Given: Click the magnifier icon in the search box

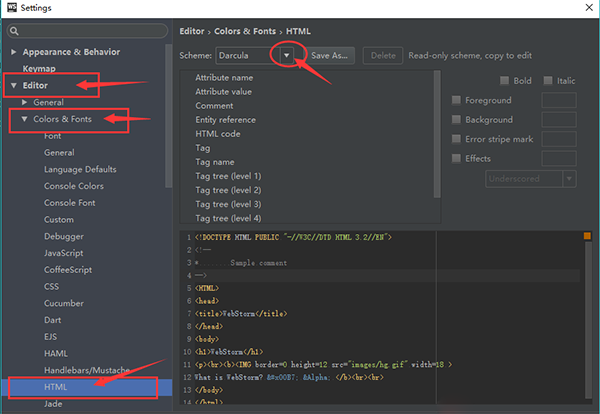Looking at the screenshot, I should point(18,31).
